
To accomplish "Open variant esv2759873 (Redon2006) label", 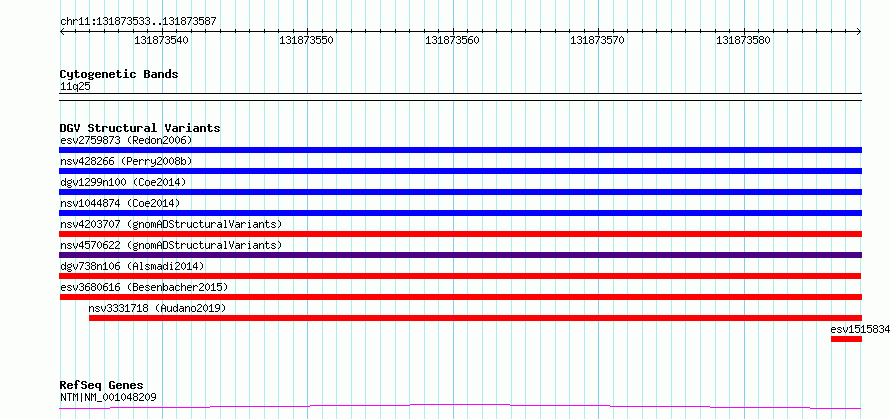I will (x=126, y=140).
